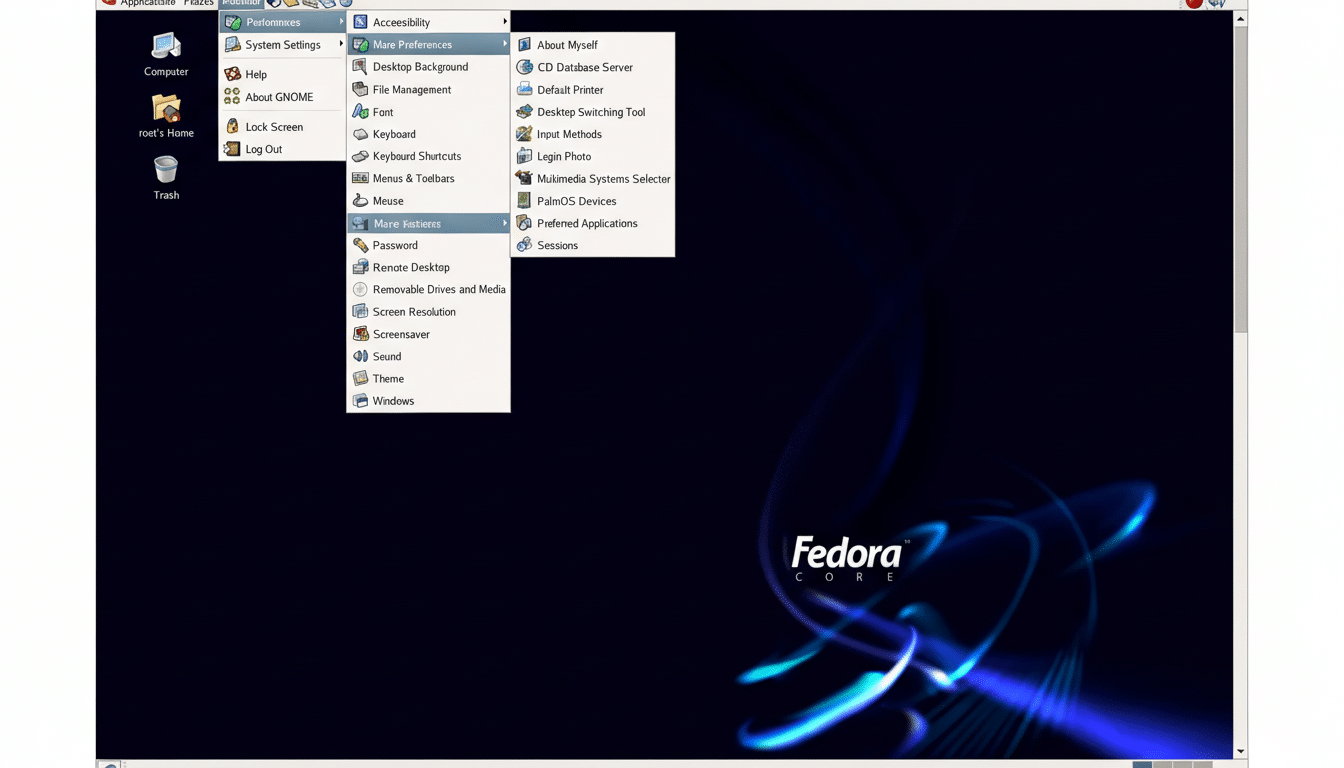1344x768 pixels.
Task: Click the red alert icon in the panel
Action: 1193,4
